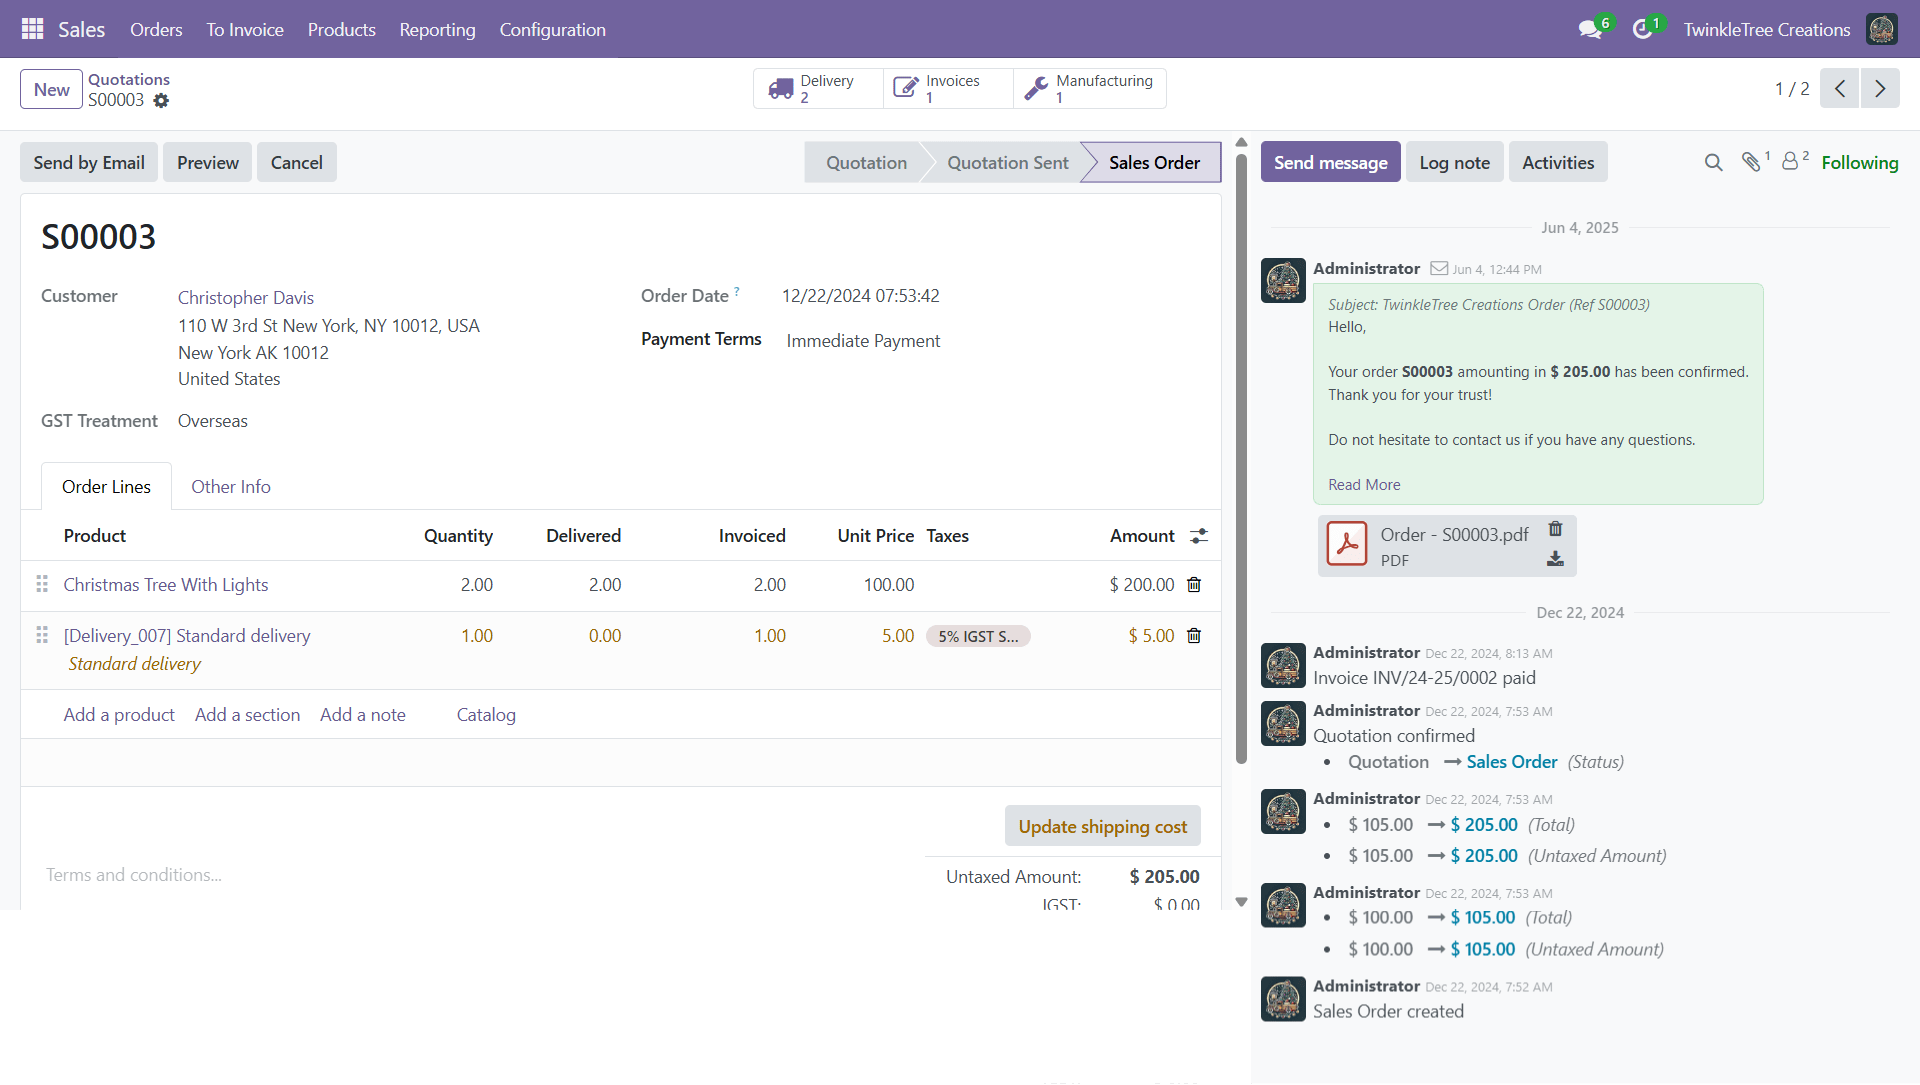Click Add a section
Screen dimensions: 1920x1085
click(x=247, y=715)
